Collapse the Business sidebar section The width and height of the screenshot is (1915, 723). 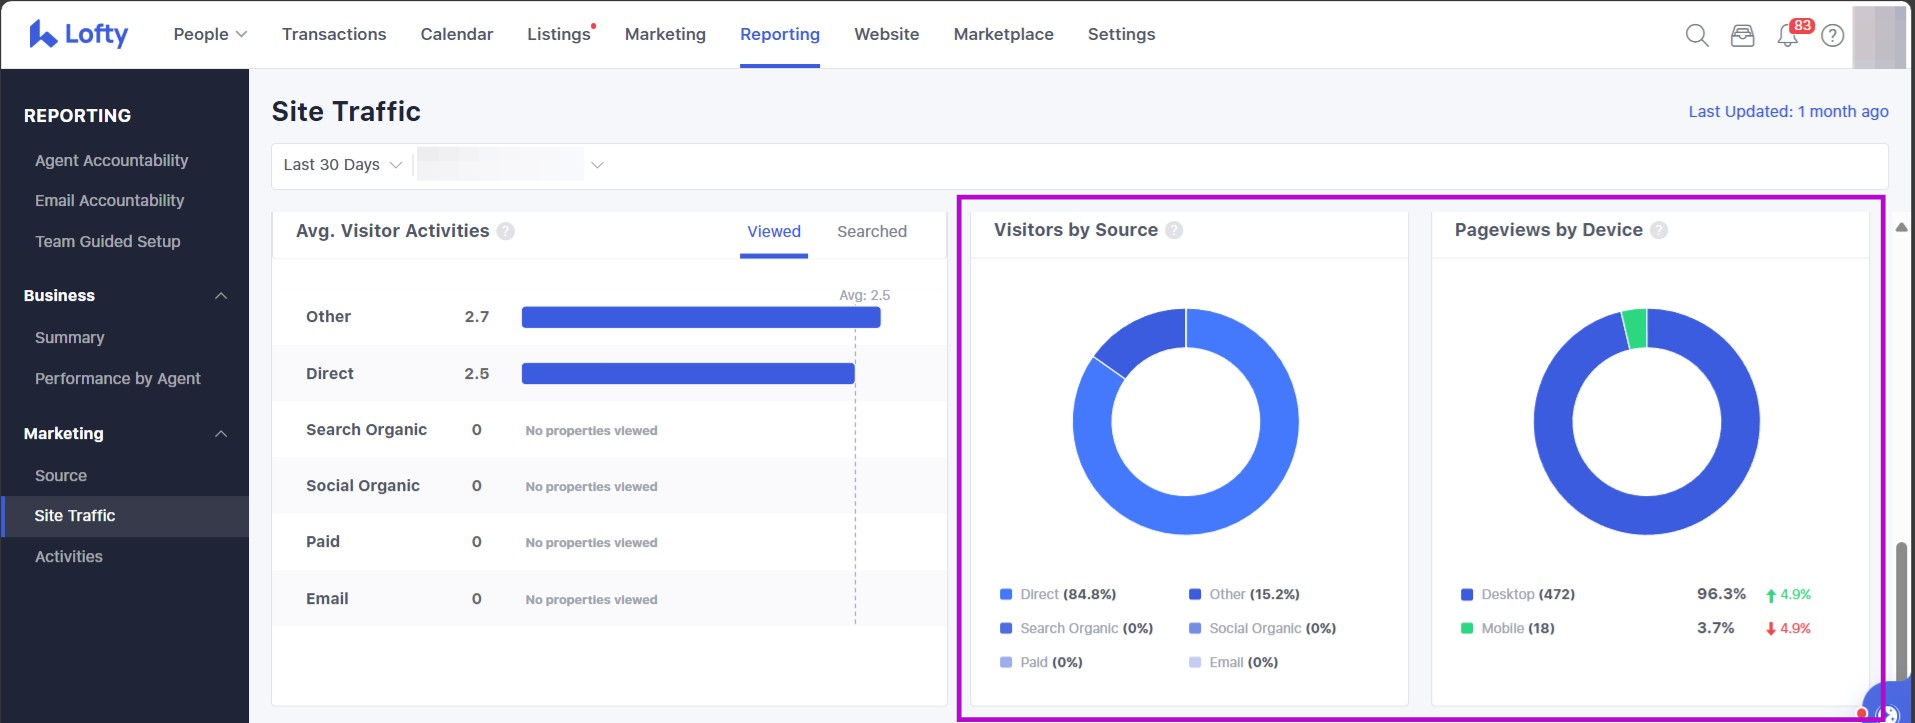point(221,296)
